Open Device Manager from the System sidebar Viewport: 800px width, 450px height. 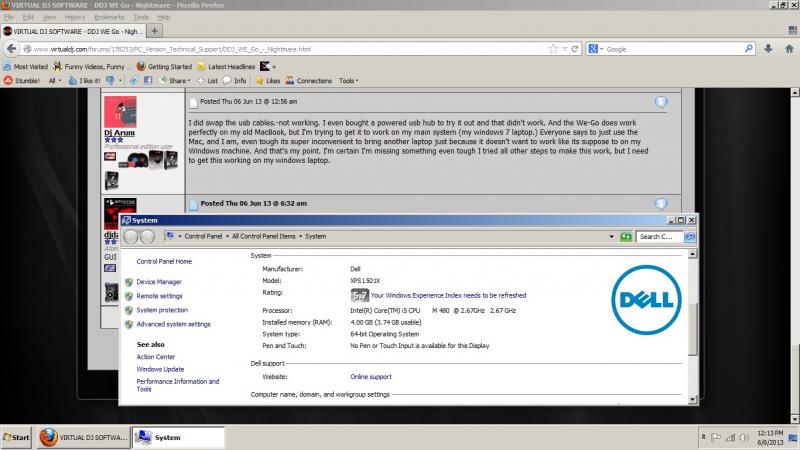159,282
